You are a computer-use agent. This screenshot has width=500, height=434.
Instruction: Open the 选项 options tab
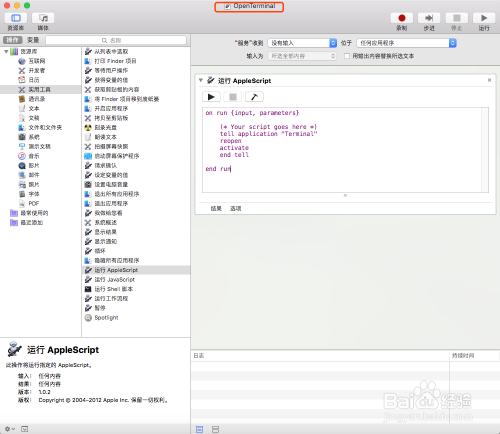235,208
